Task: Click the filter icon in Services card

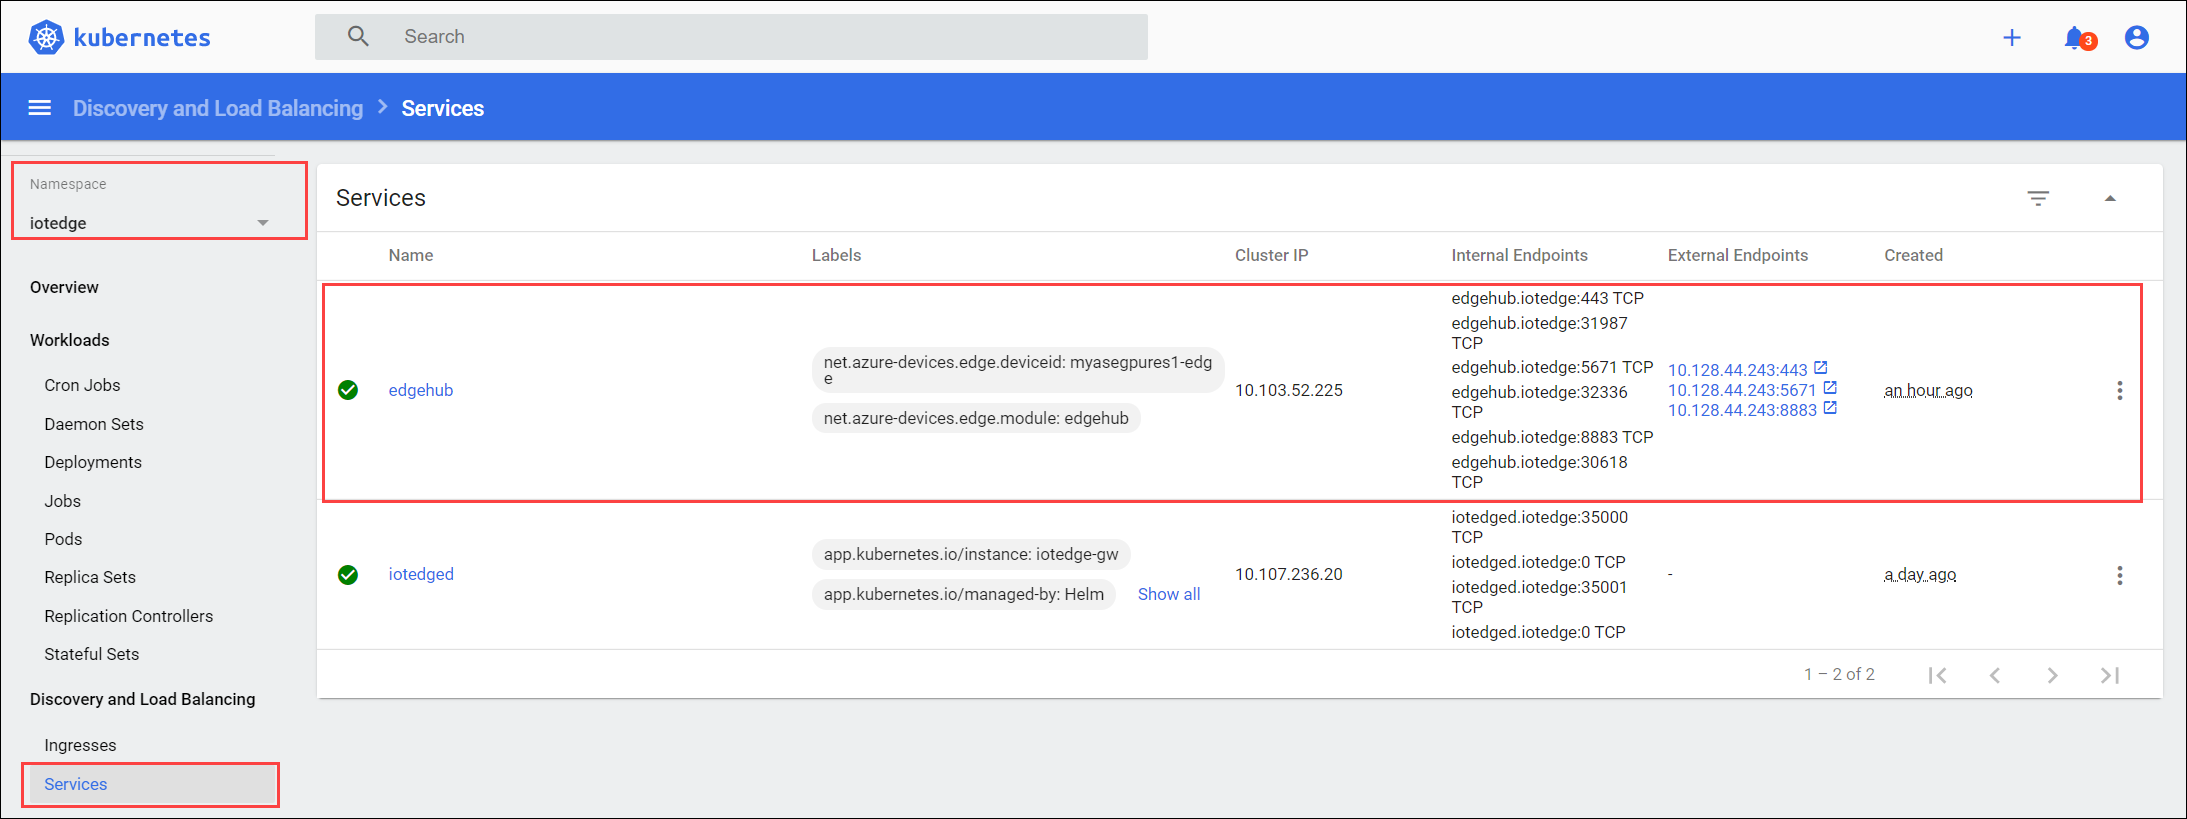Action: coord(2039,198)
